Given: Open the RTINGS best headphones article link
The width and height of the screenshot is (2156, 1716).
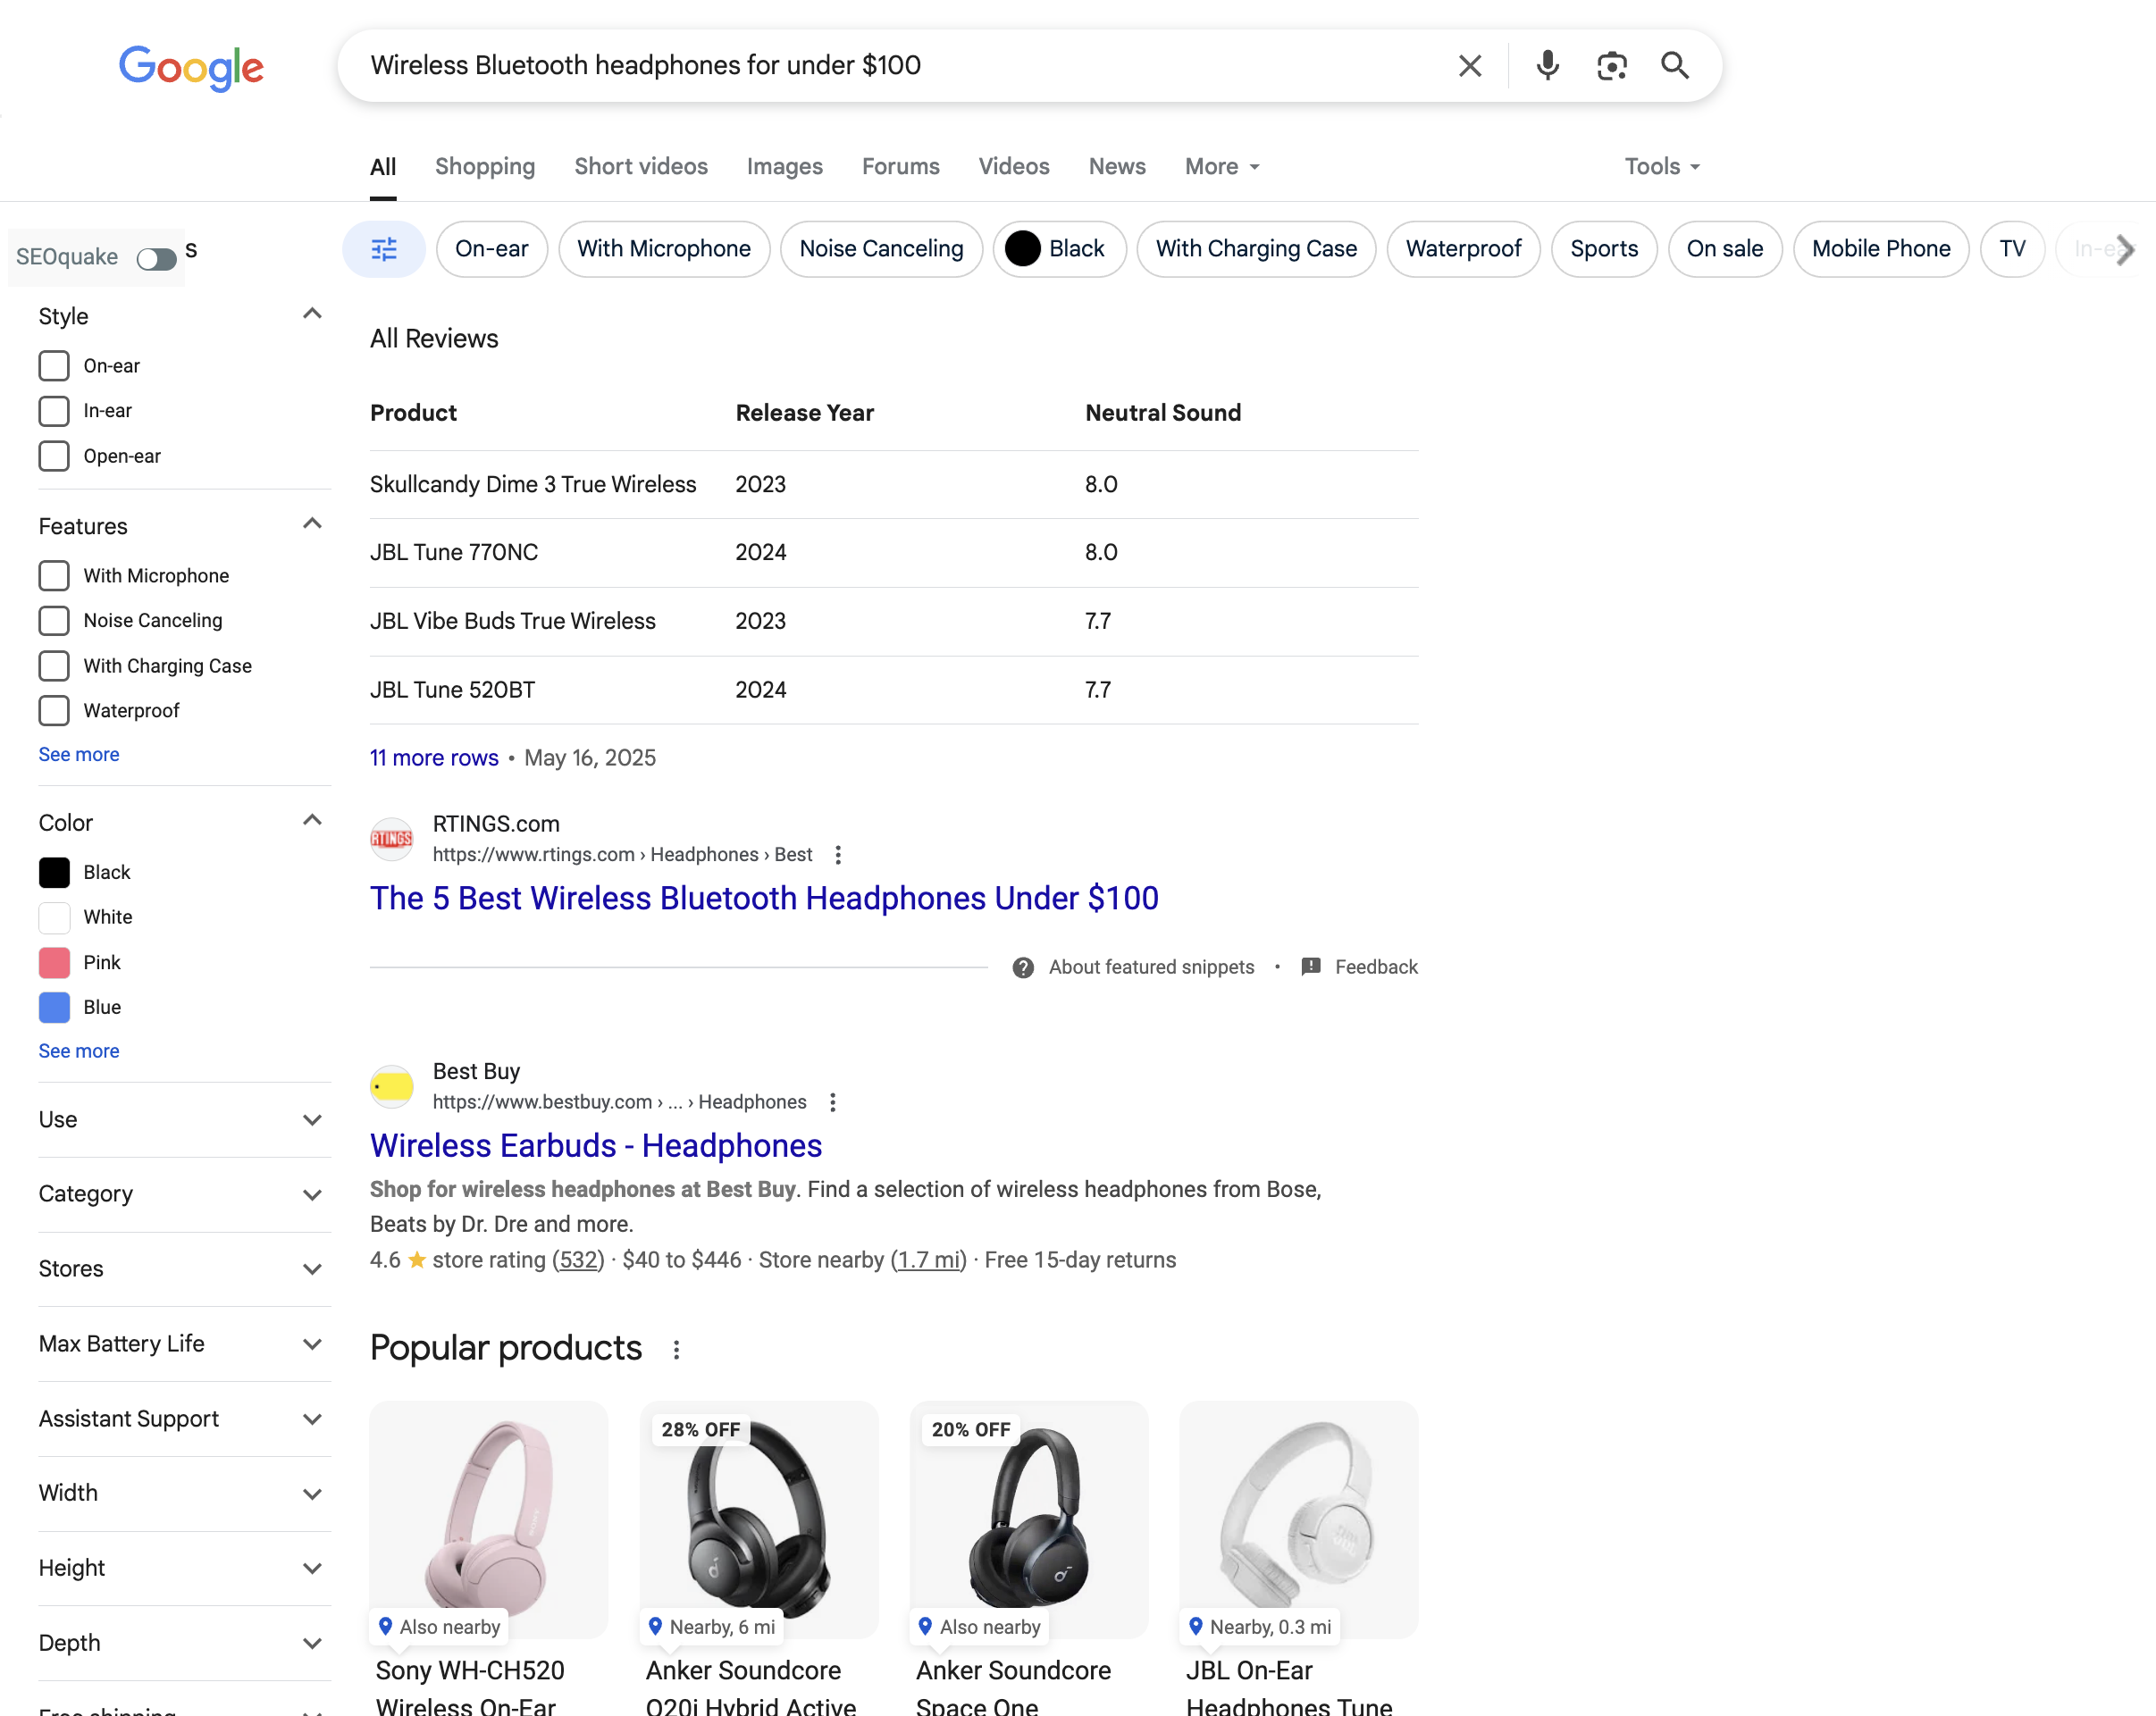Looking at the screenshot, I should (764, 898).
